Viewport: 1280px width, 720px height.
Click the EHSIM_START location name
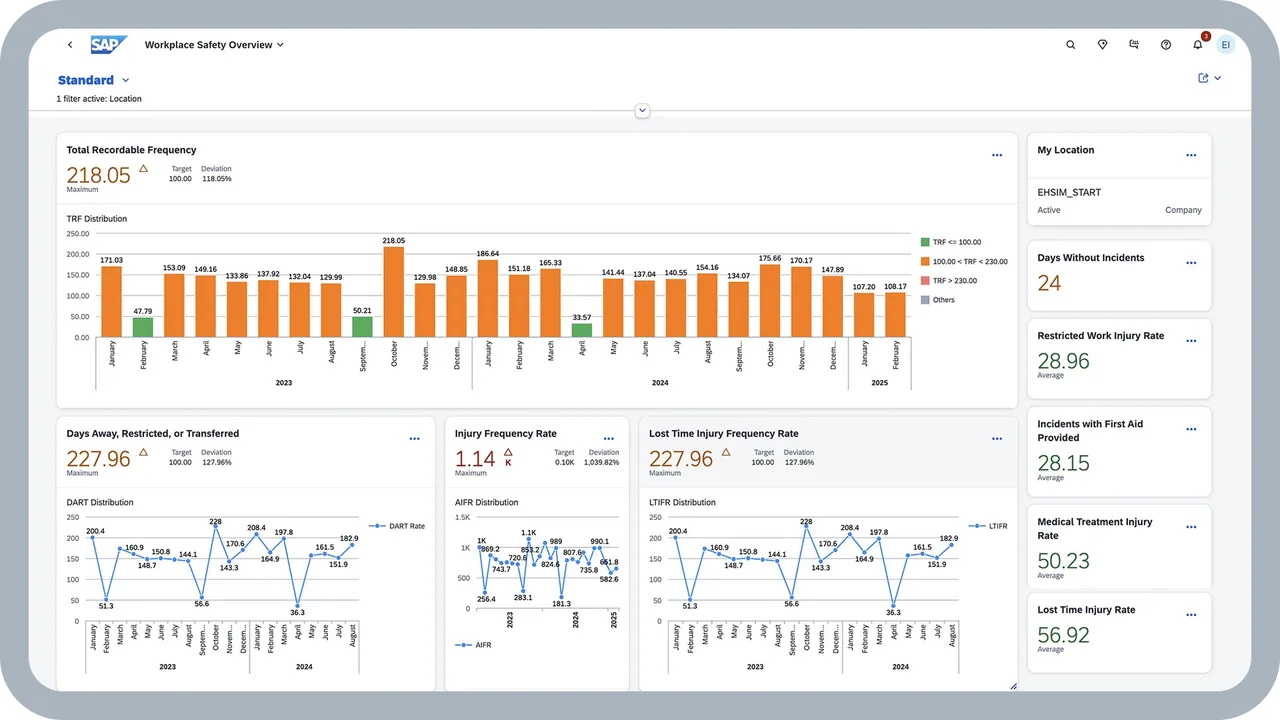coord(1069,192)
